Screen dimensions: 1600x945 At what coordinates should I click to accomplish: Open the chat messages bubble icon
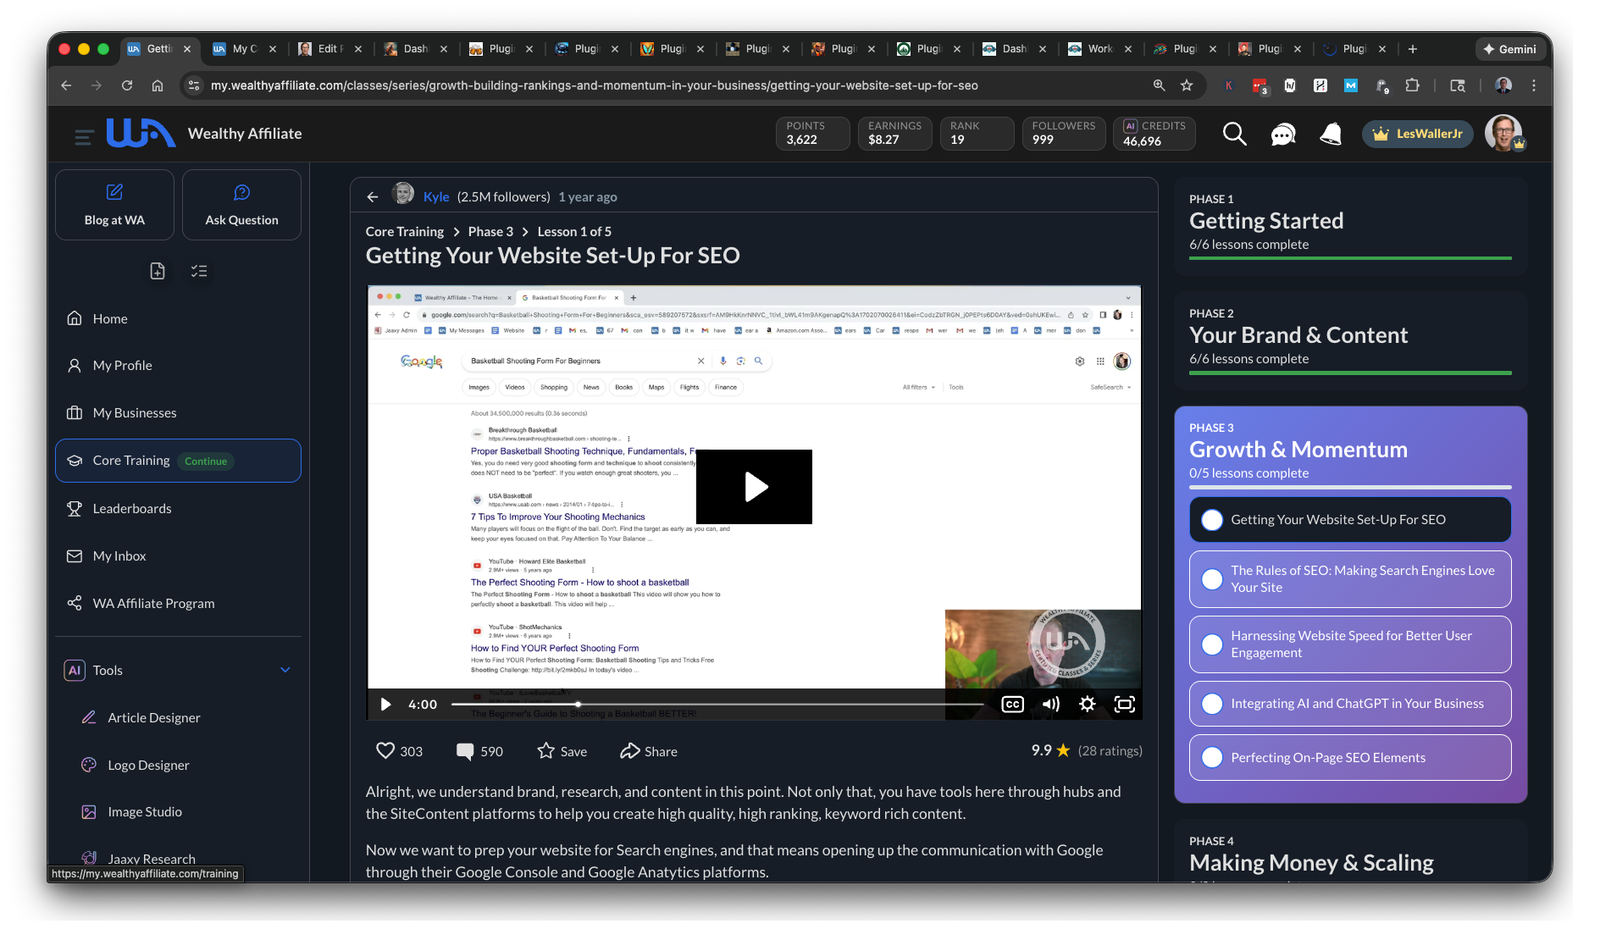coord(1283,134)
